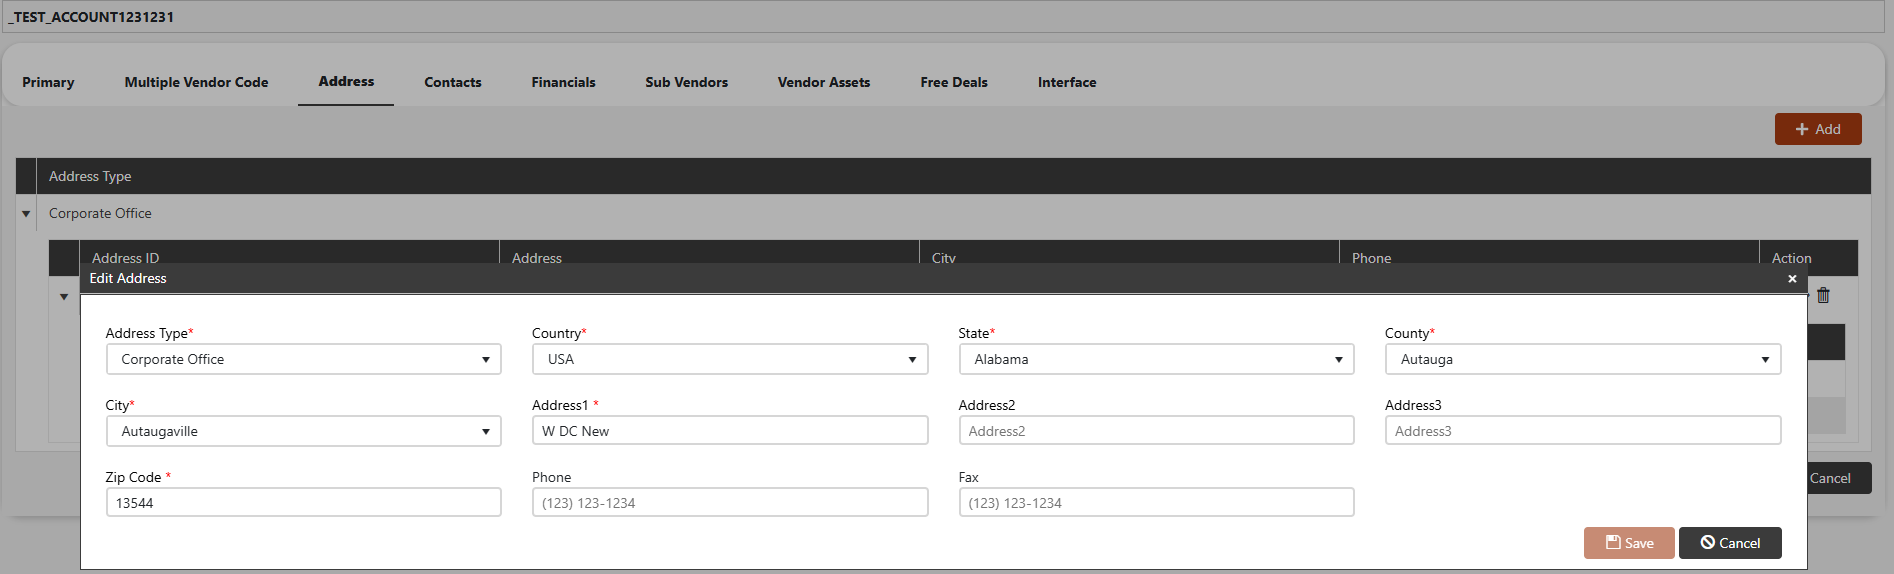Close the Edit Address dialog
The image size is (1894, 574).
pos(1792,279)
